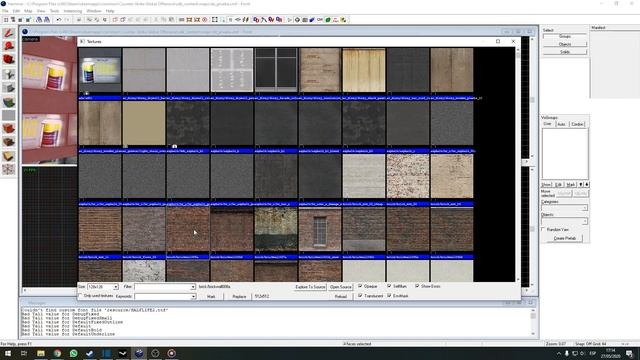Toggle the Opaque checkbox
Viewport: 640px width, 360px height.
(x=360, y=286)
